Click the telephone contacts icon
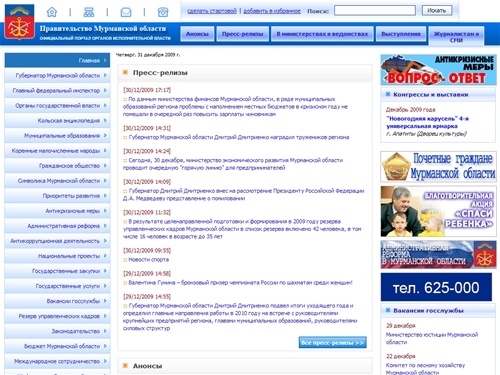 (x=163, y=12)
